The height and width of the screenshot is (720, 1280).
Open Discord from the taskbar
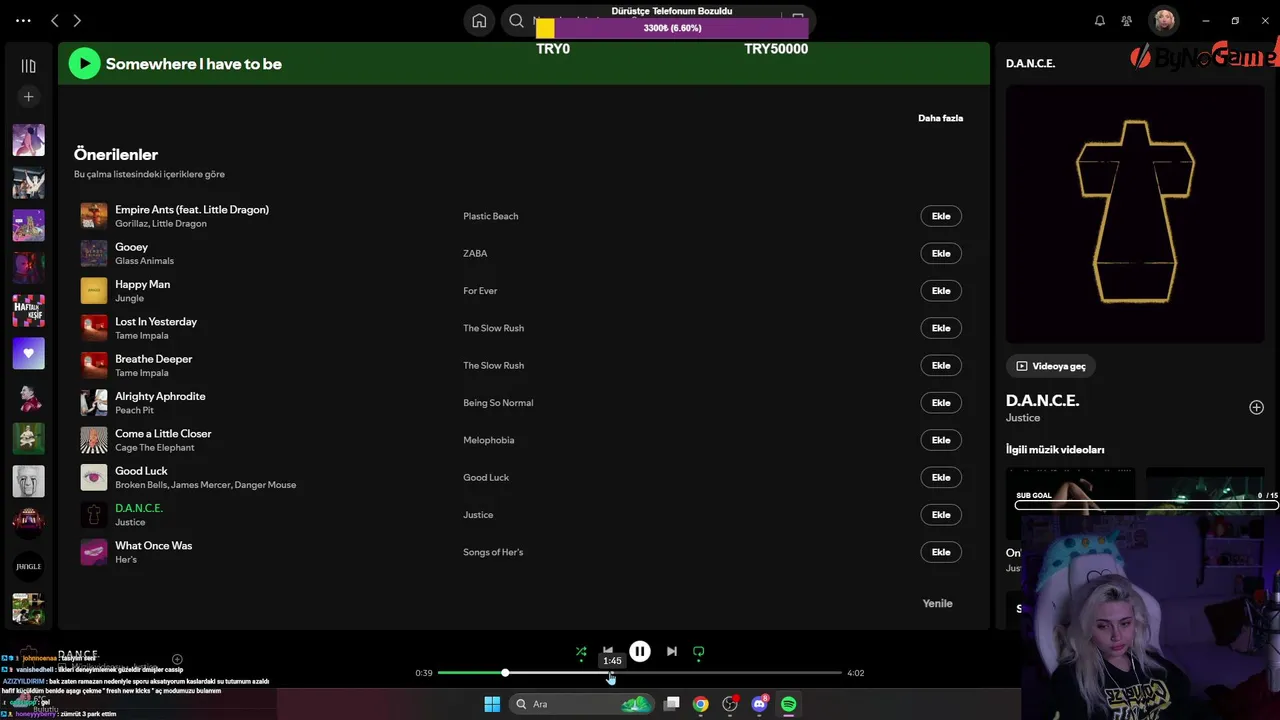760,704
